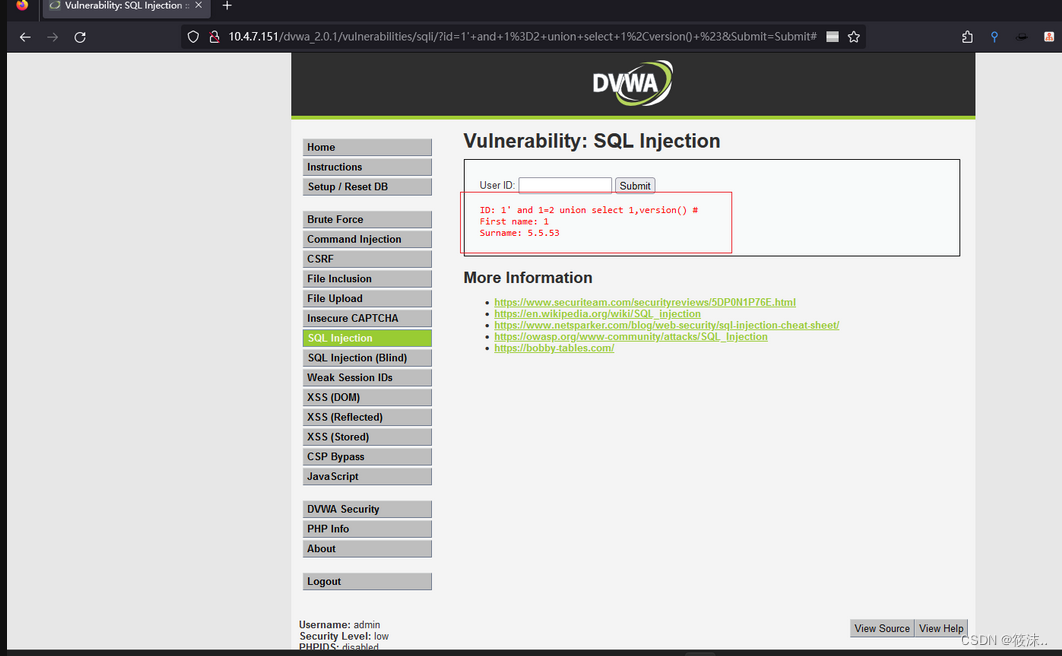Select CSRF menu item

coord(367,259)
